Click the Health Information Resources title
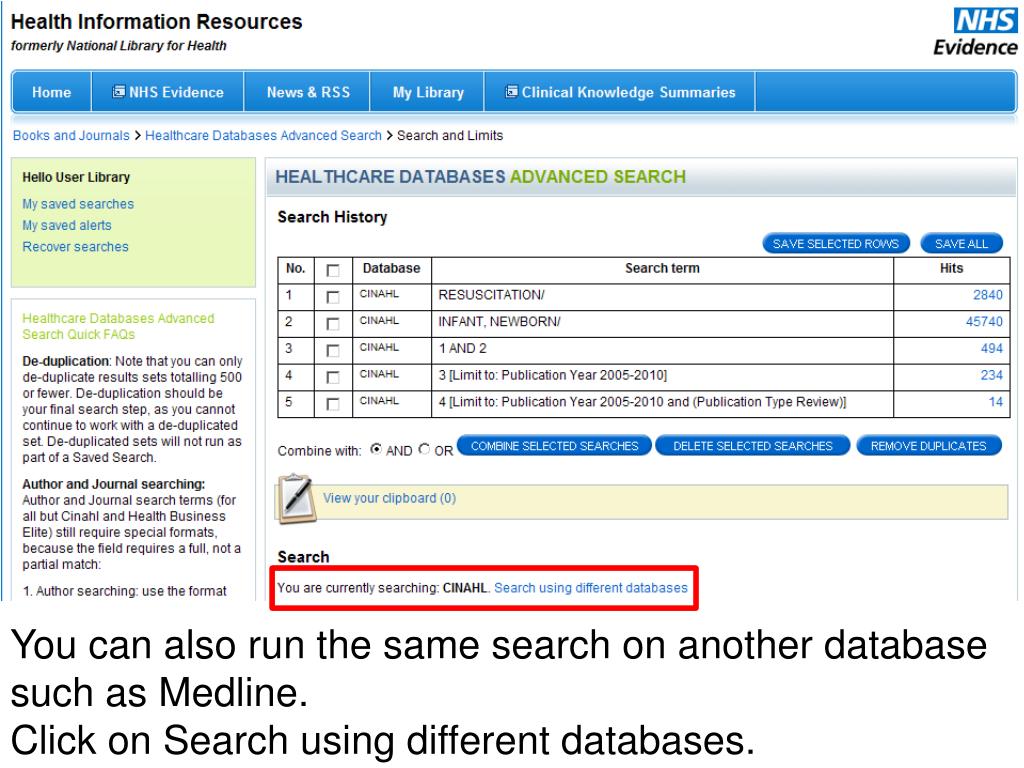 [157, 22]
